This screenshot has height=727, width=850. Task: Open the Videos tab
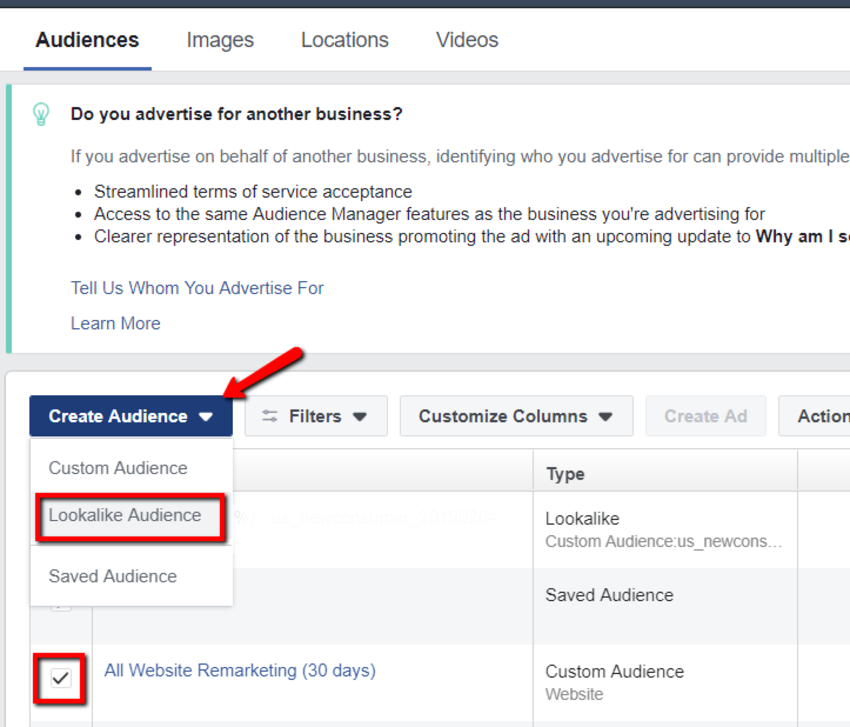click(x=467, y=40)
